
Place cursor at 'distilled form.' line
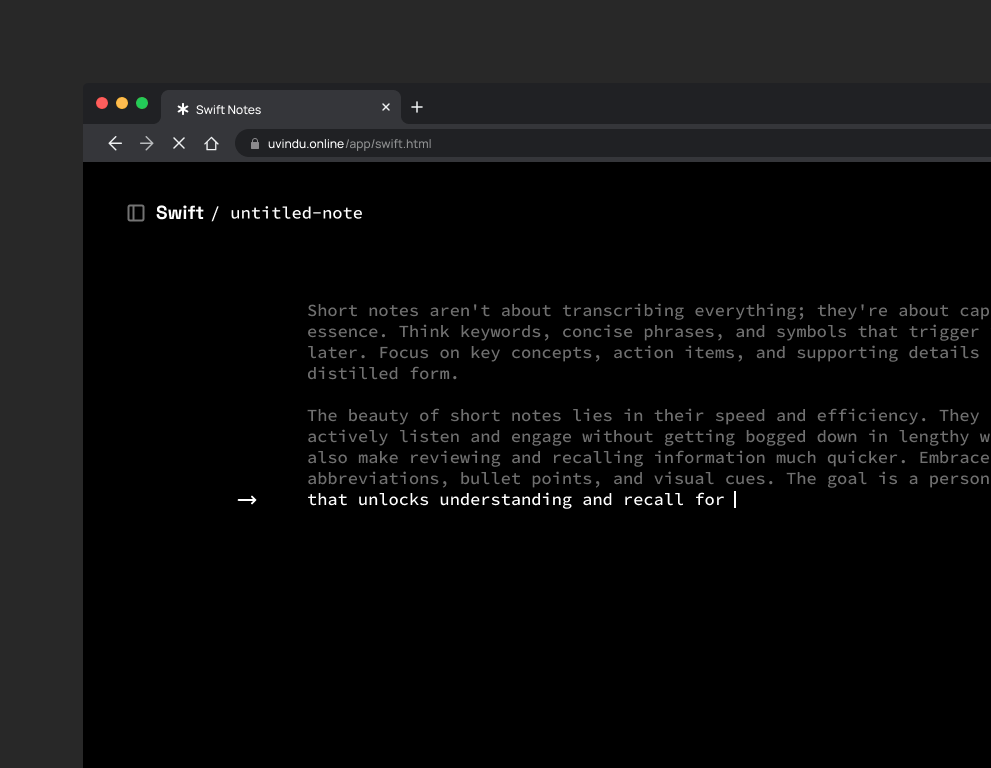coord(382,374)
